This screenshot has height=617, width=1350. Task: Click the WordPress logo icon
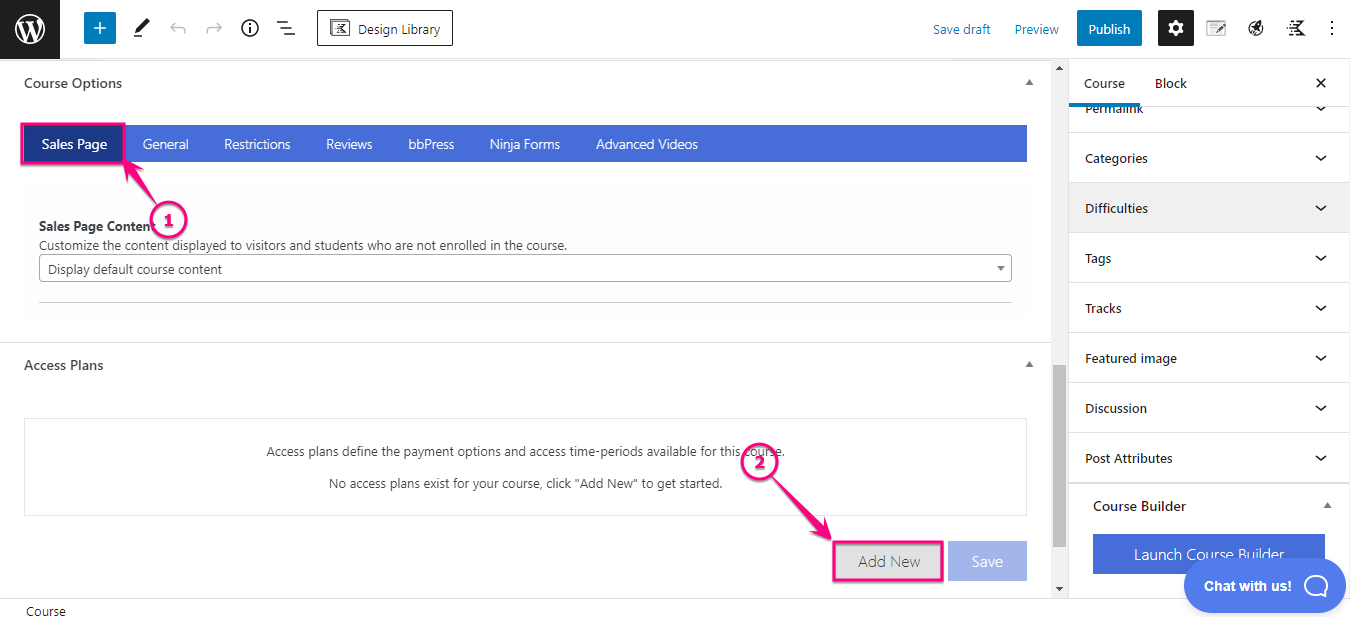click(x=29, y=28)
